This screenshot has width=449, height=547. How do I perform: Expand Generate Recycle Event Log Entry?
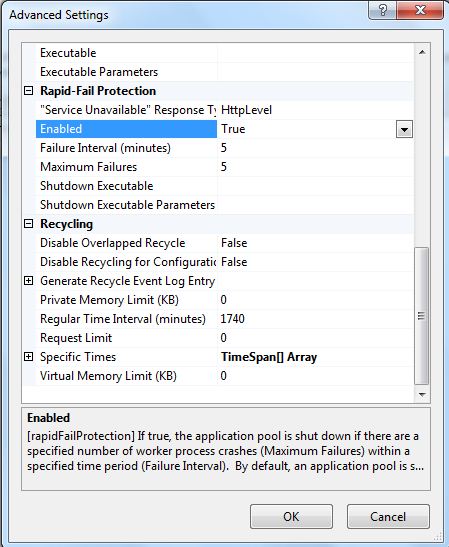(29, 281)
